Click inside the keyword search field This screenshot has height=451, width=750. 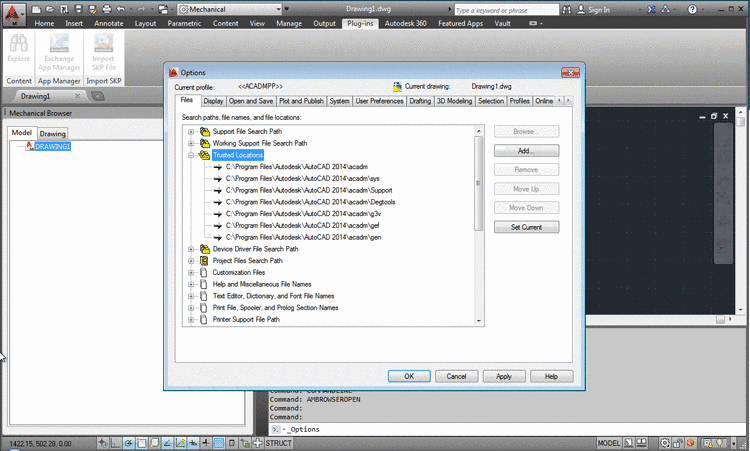click(x=506, y=10)
